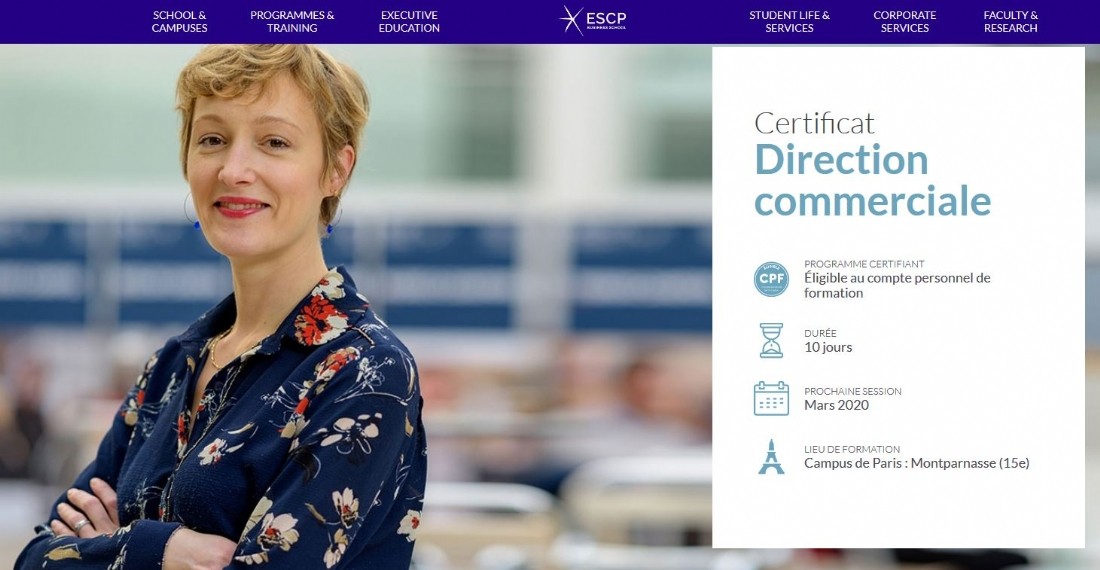Click the Certificat heading text
The image size is (1100, 570).
click(x=814, y=123)
